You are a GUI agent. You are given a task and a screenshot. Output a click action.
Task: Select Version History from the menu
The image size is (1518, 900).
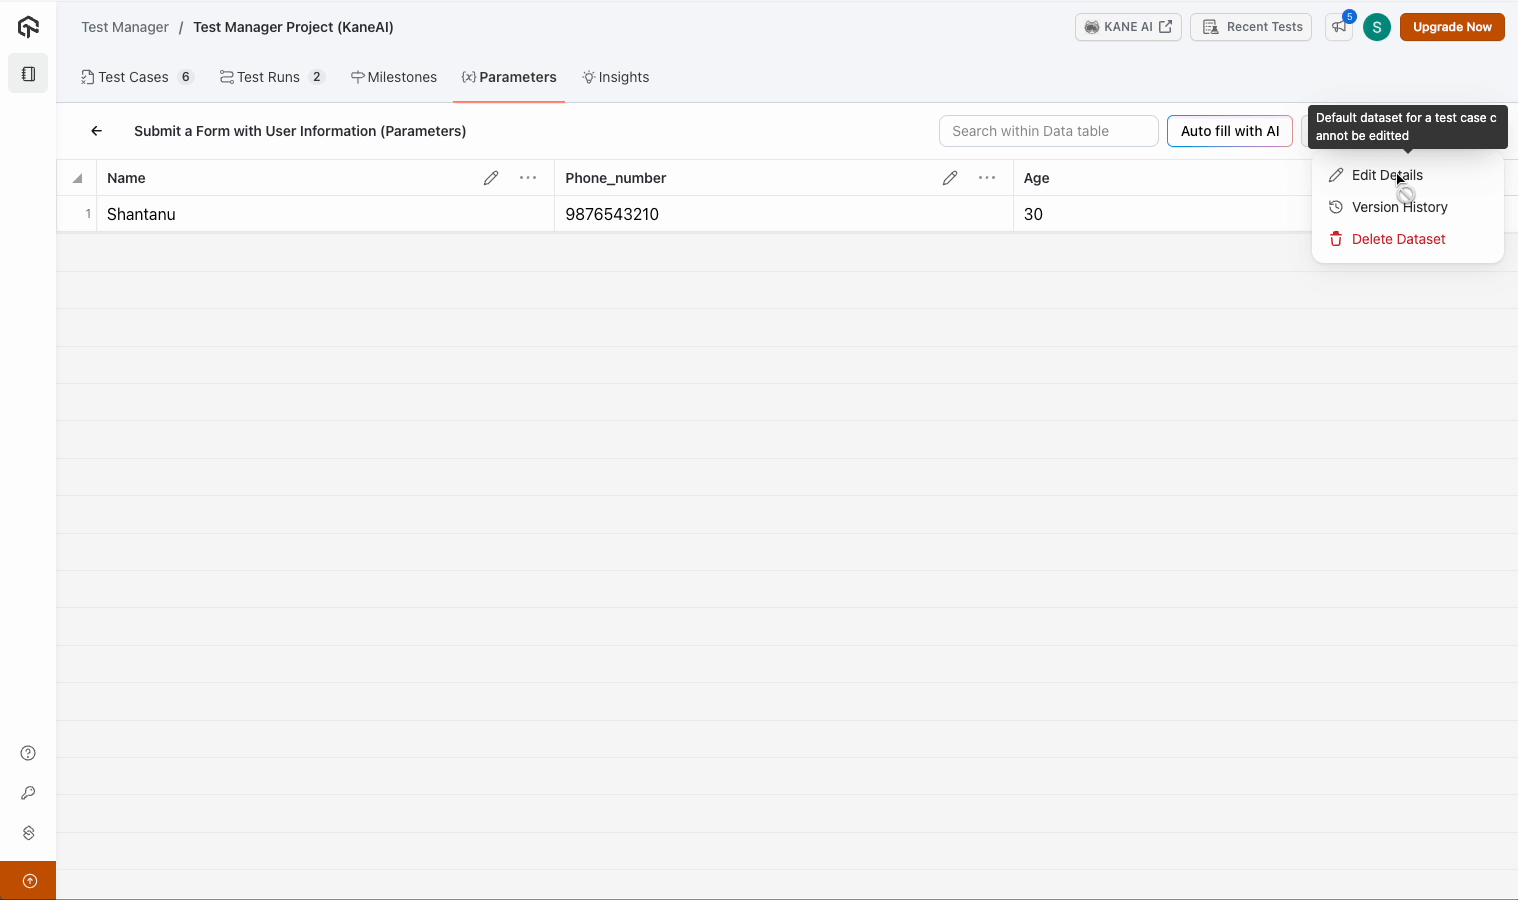click(1399, 207)
